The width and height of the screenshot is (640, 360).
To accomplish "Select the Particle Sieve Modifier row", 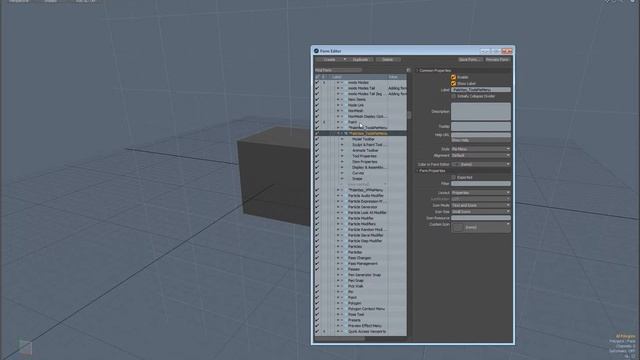I will pos(360,236).
